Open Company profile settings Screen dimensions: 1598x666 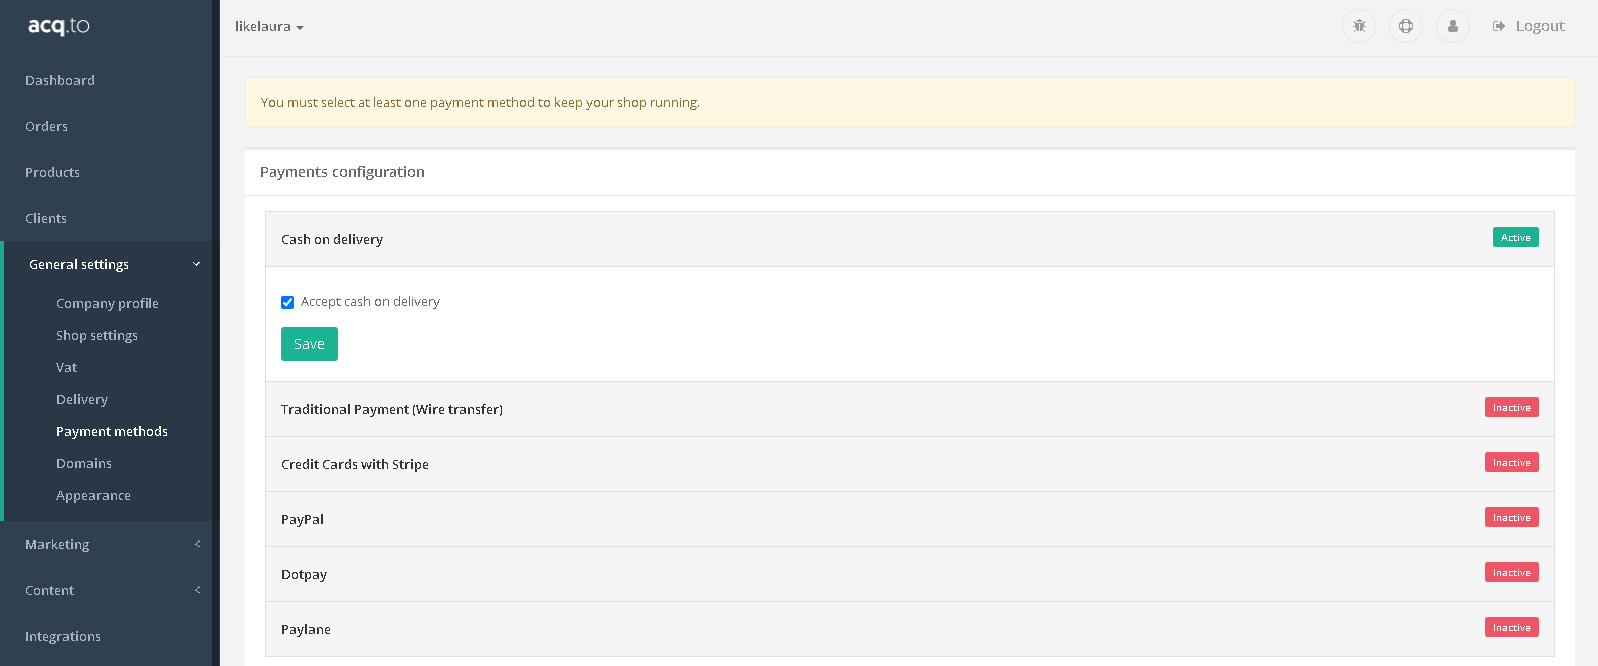click(x=107, y=303)
